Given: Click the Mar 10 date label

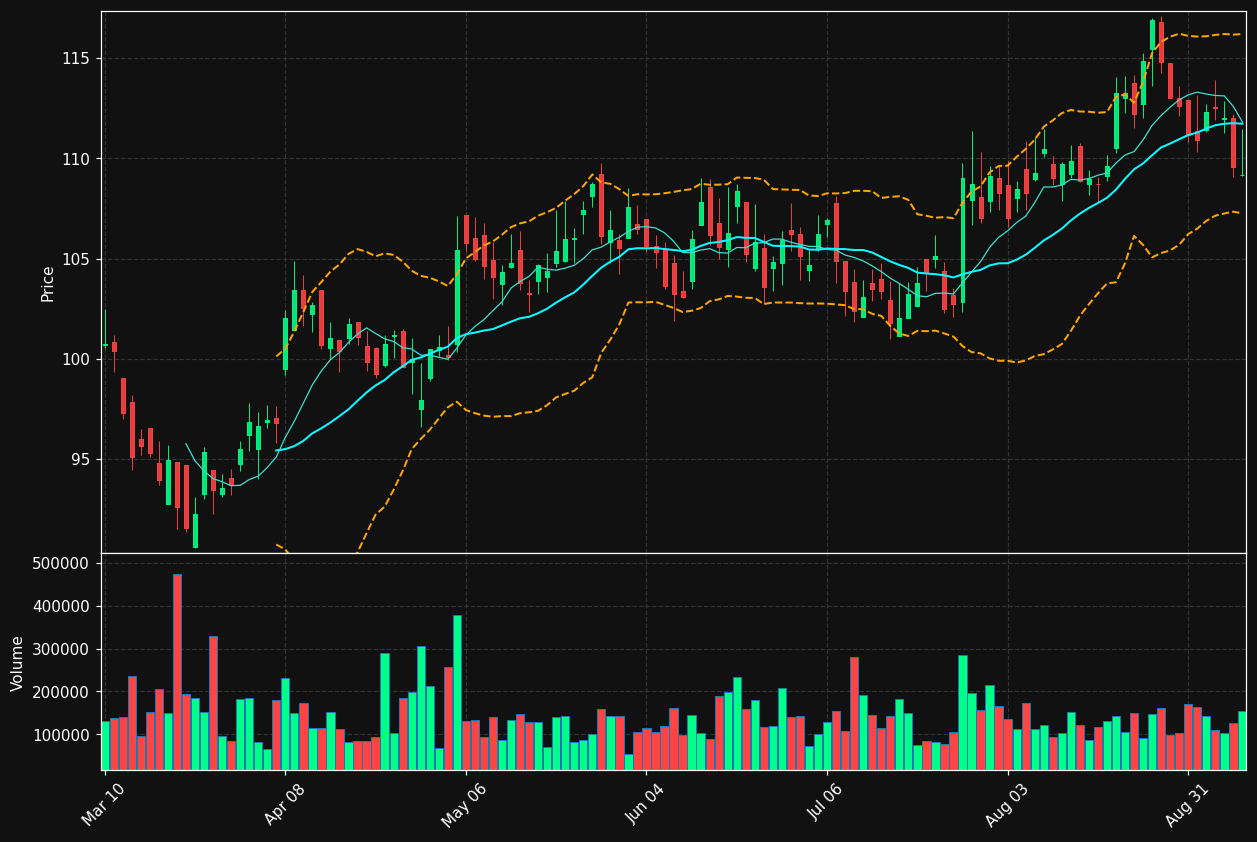Looking at the screenshot, I should [104, 803].
